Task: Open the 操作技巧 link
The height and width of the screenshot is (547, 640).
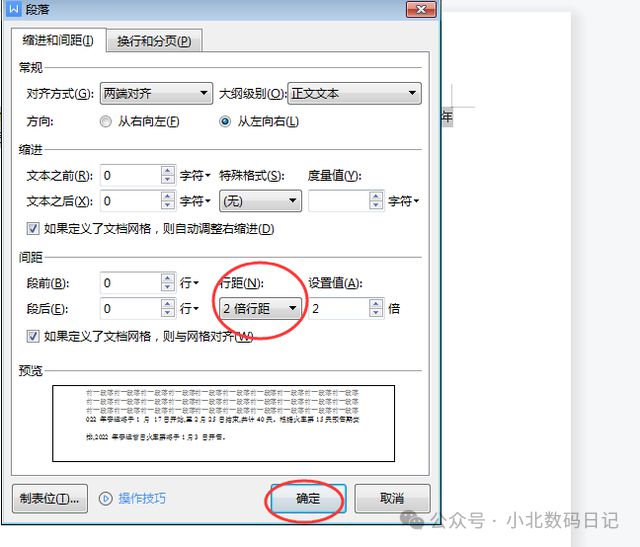Action: point(142,498)
